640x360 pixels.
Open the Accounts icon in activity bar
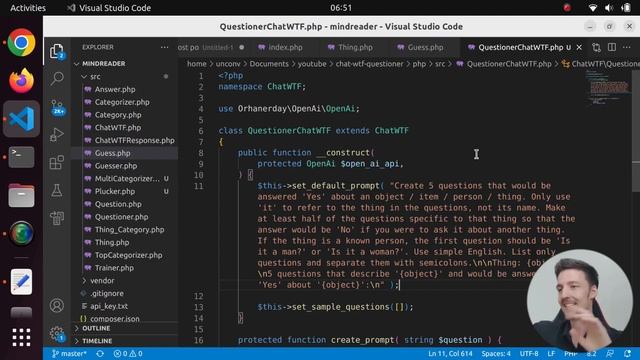click(x=57, y=305)
